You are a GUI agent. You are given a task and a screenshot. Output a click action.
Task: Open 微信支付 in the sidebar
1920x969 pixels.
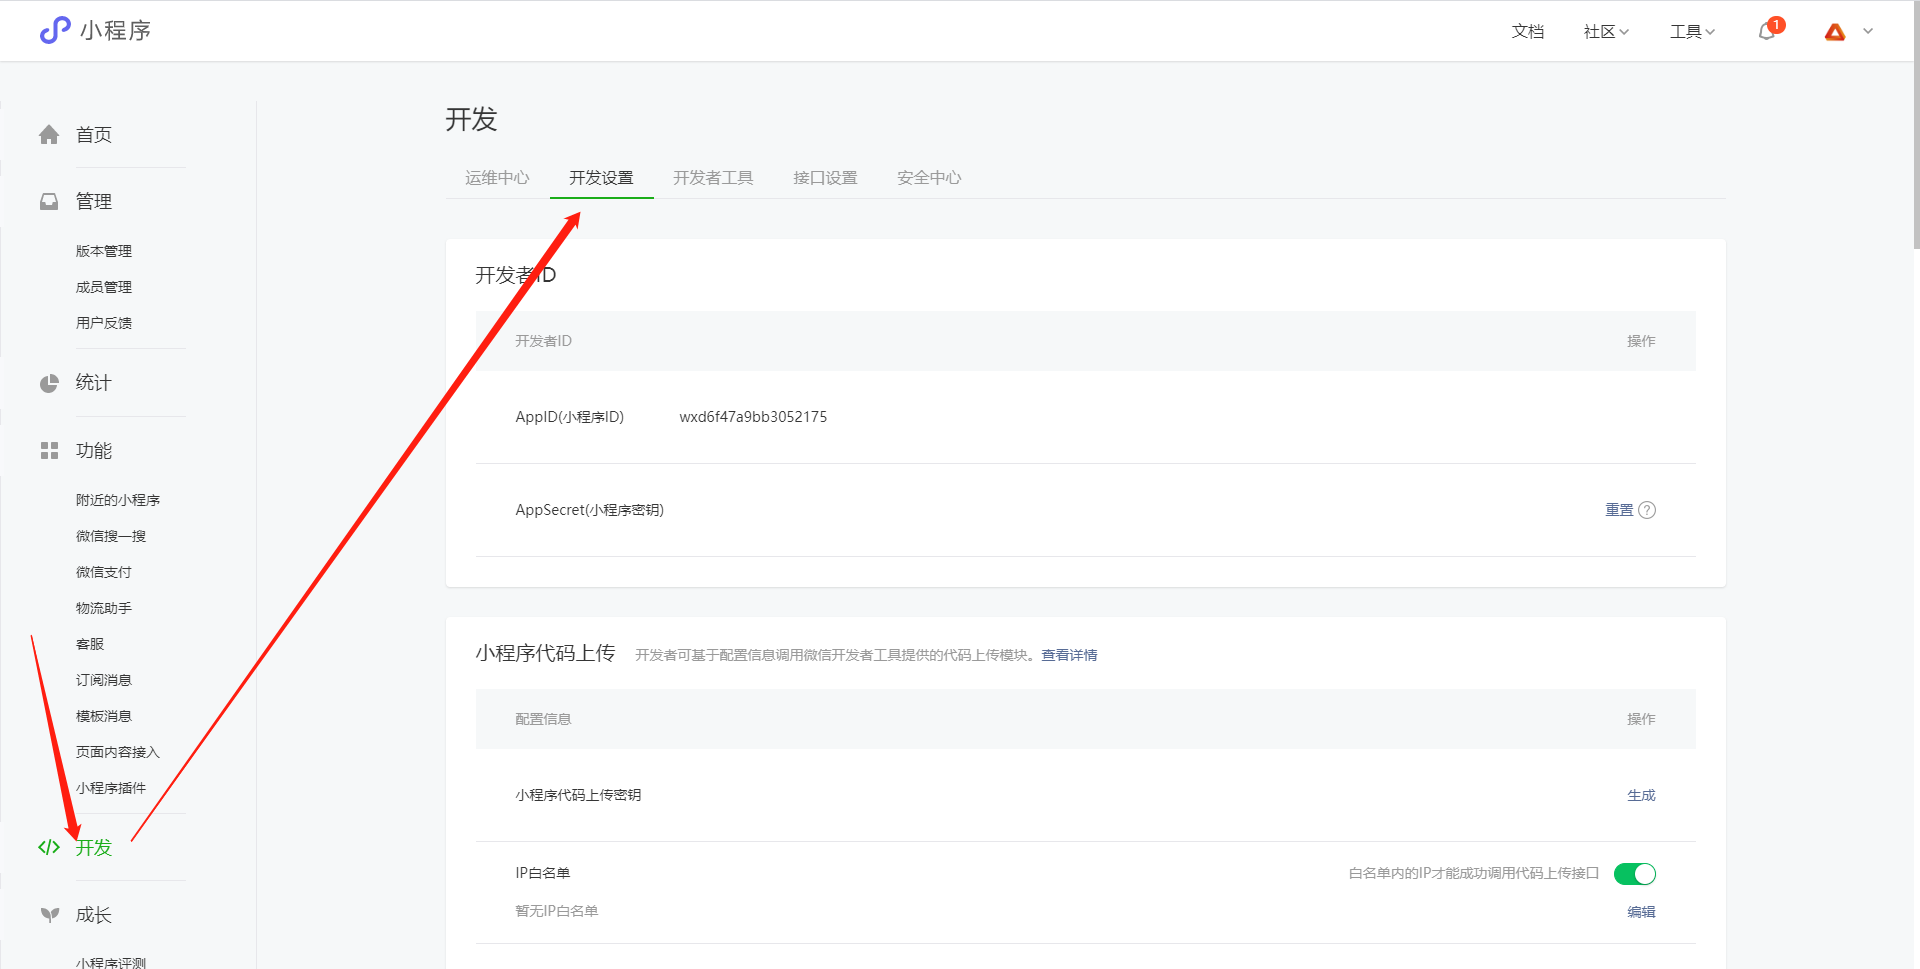pos(104,572)
